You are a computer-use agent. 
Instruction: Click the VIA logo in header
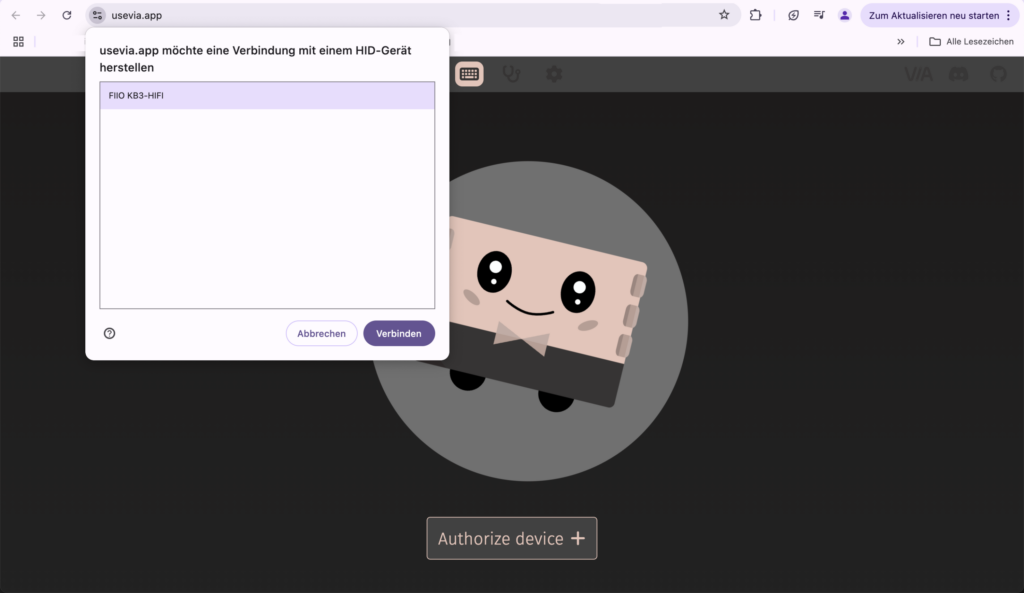(918, 74)
